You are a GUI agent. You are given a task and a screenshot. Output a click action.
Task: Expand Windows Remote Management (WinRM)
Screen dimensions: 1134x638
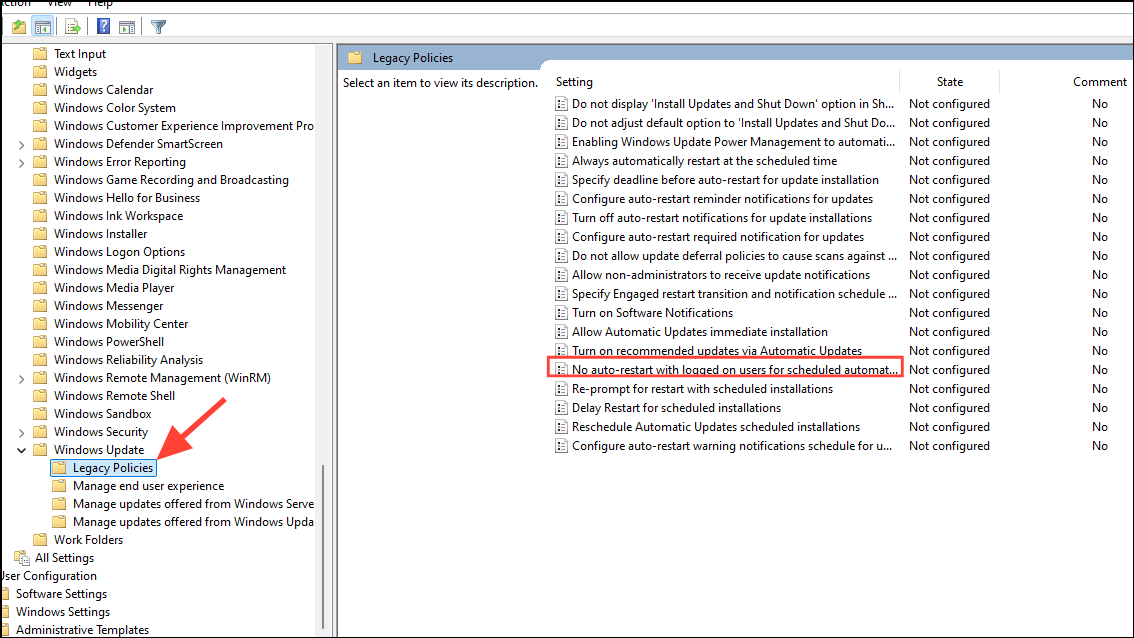[x=22, y=377]
